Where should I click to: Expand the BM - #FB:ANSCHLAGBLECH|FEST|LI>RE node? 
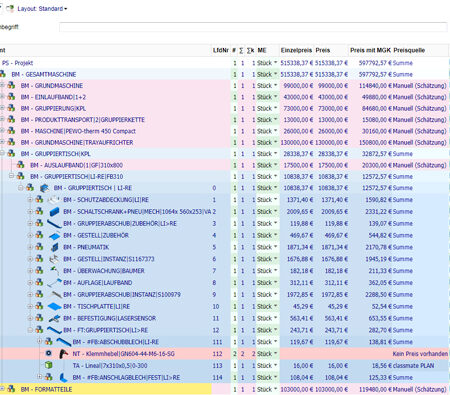[x=39, y=377]
